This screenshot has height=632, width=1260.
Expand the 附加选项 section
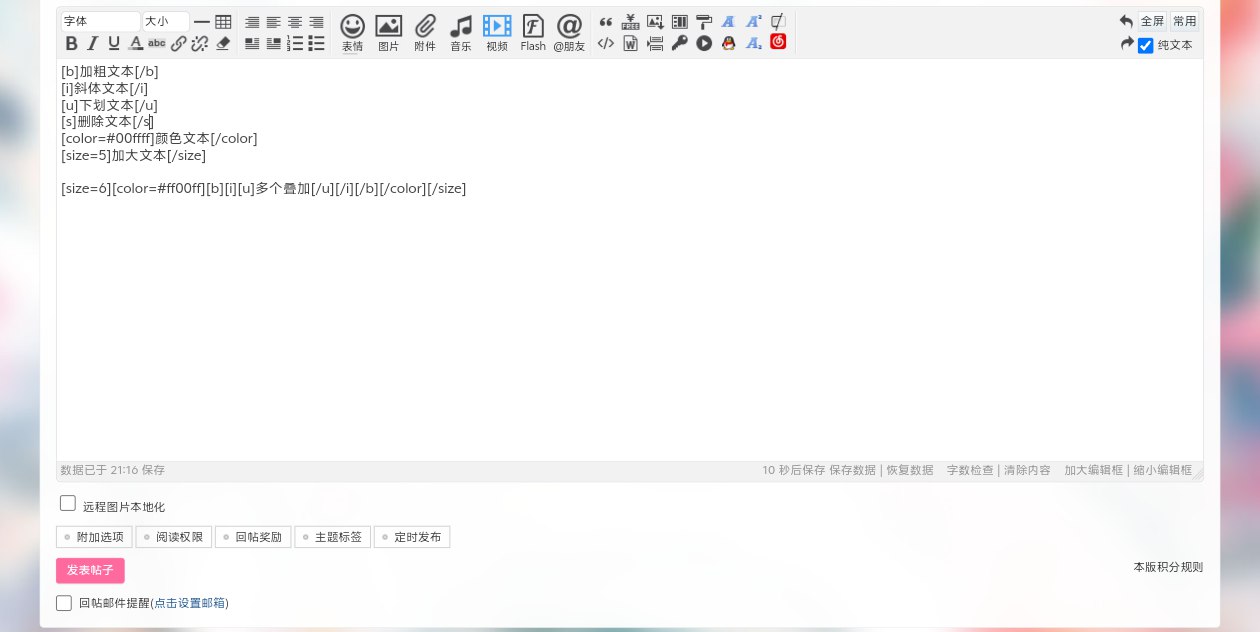pos(94,537)
